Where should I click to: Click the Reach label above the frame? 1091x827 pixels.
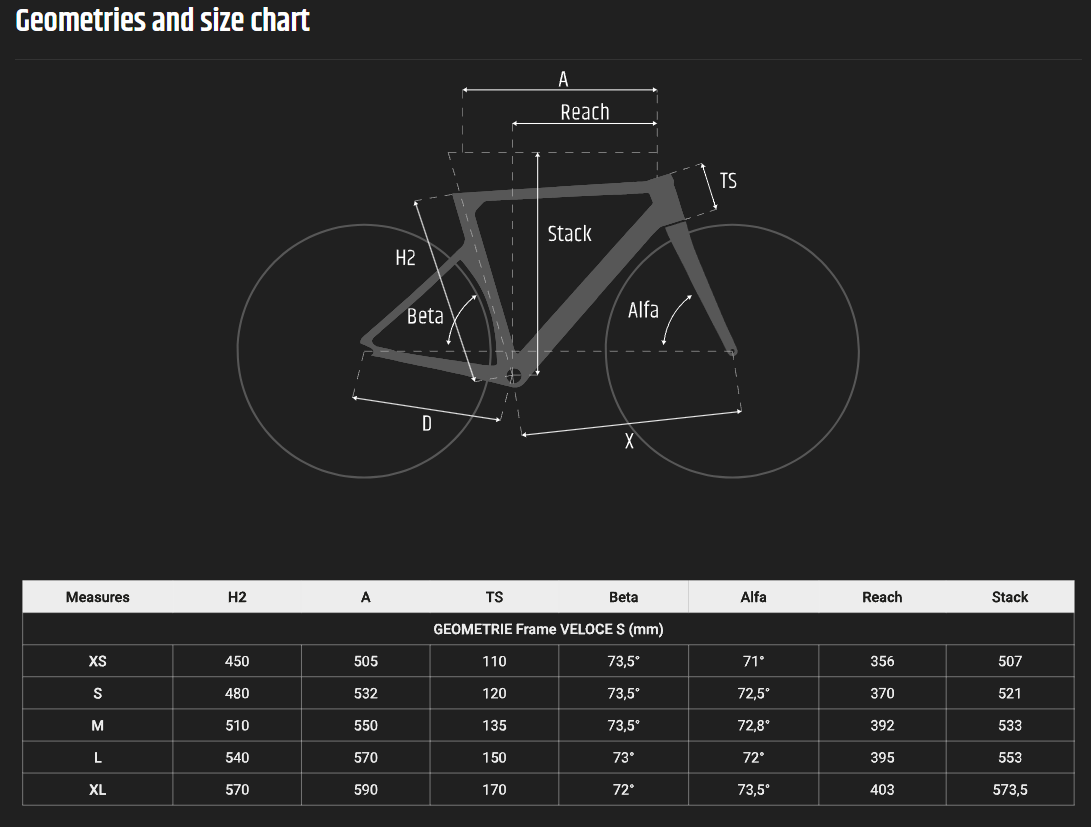tap(584, 112)
